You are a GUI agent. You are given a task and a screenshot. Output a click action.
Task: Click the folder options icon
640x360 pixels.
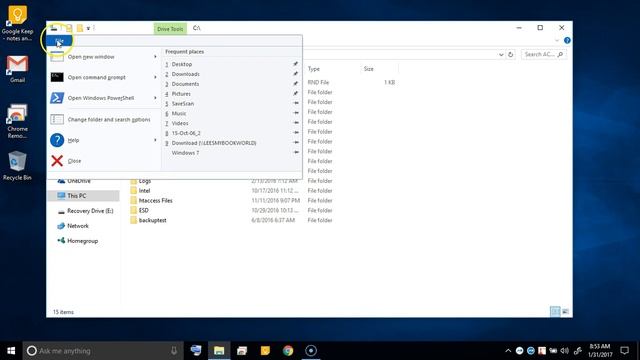(57, 119)
